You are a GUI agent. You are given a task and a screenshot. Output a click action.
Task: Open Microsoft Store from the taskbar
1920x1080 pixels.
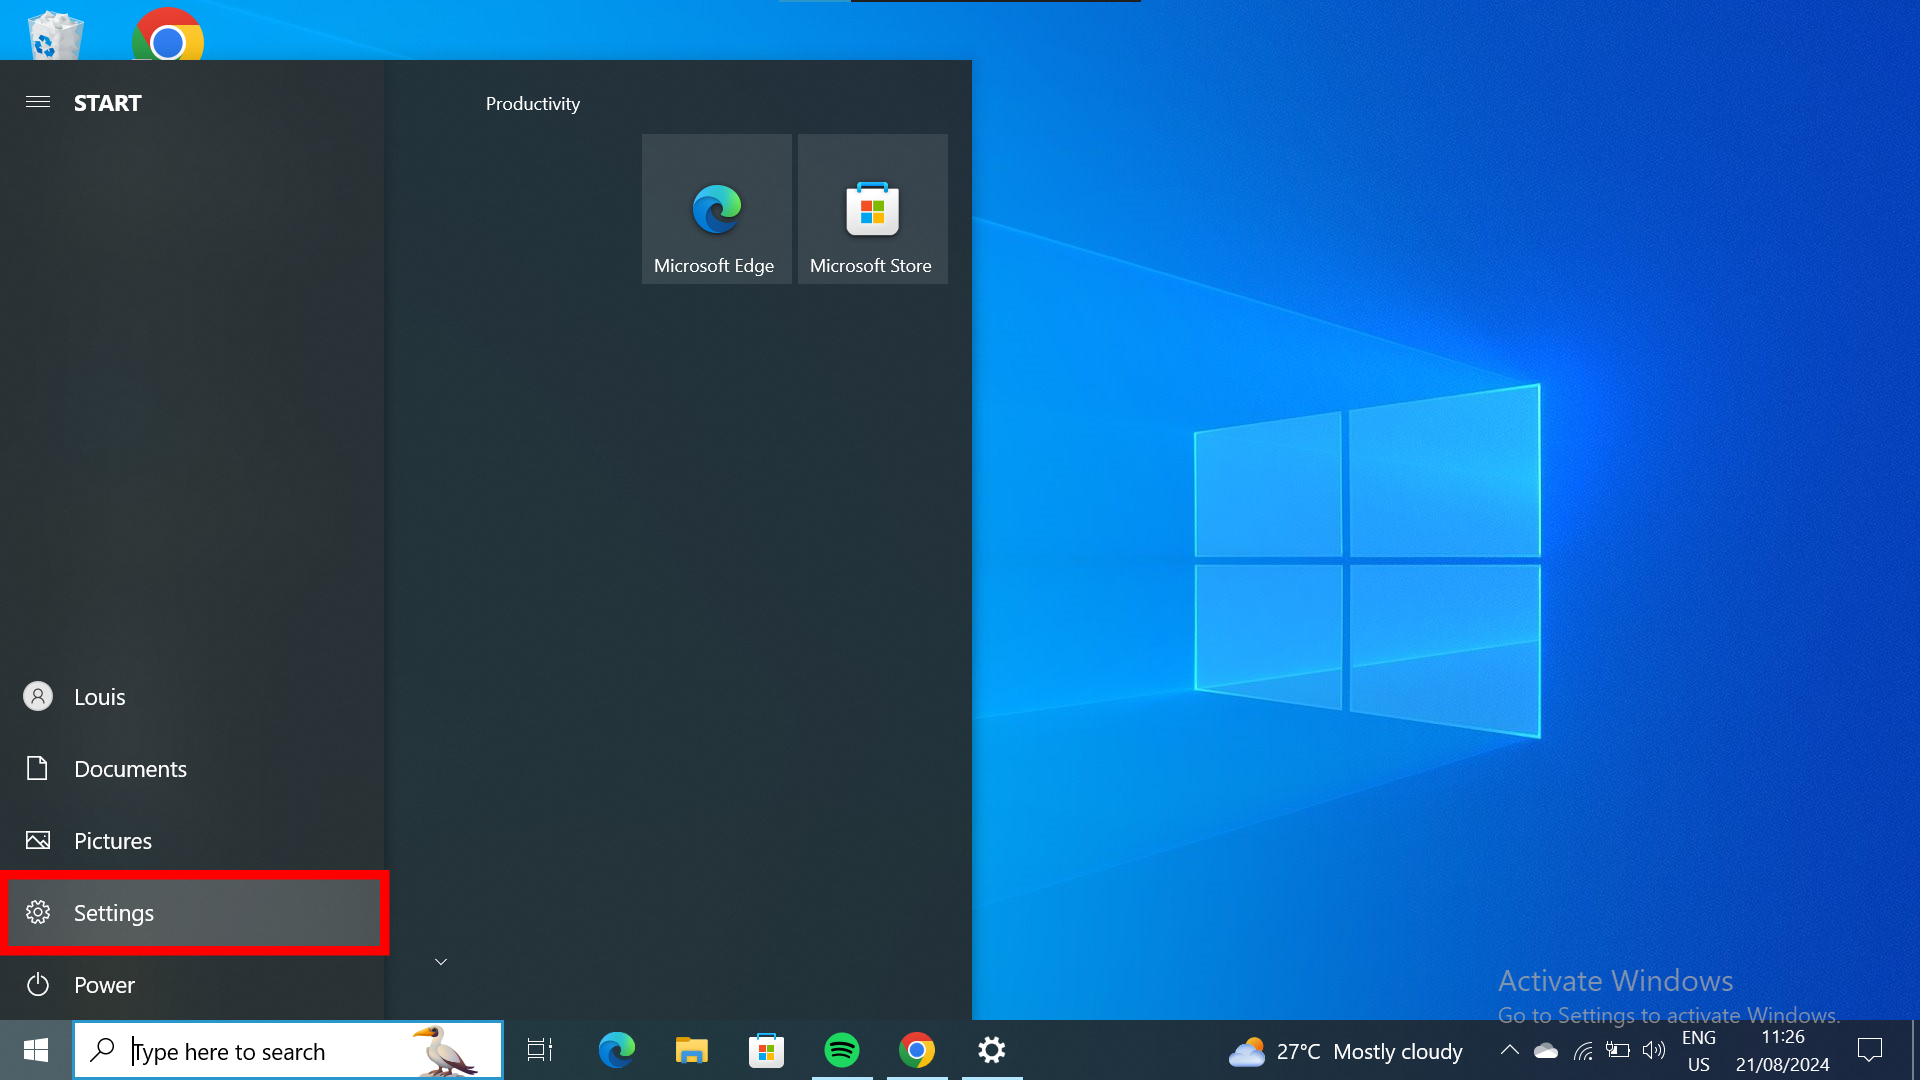pyautogui.click(x=766, y=1050)
